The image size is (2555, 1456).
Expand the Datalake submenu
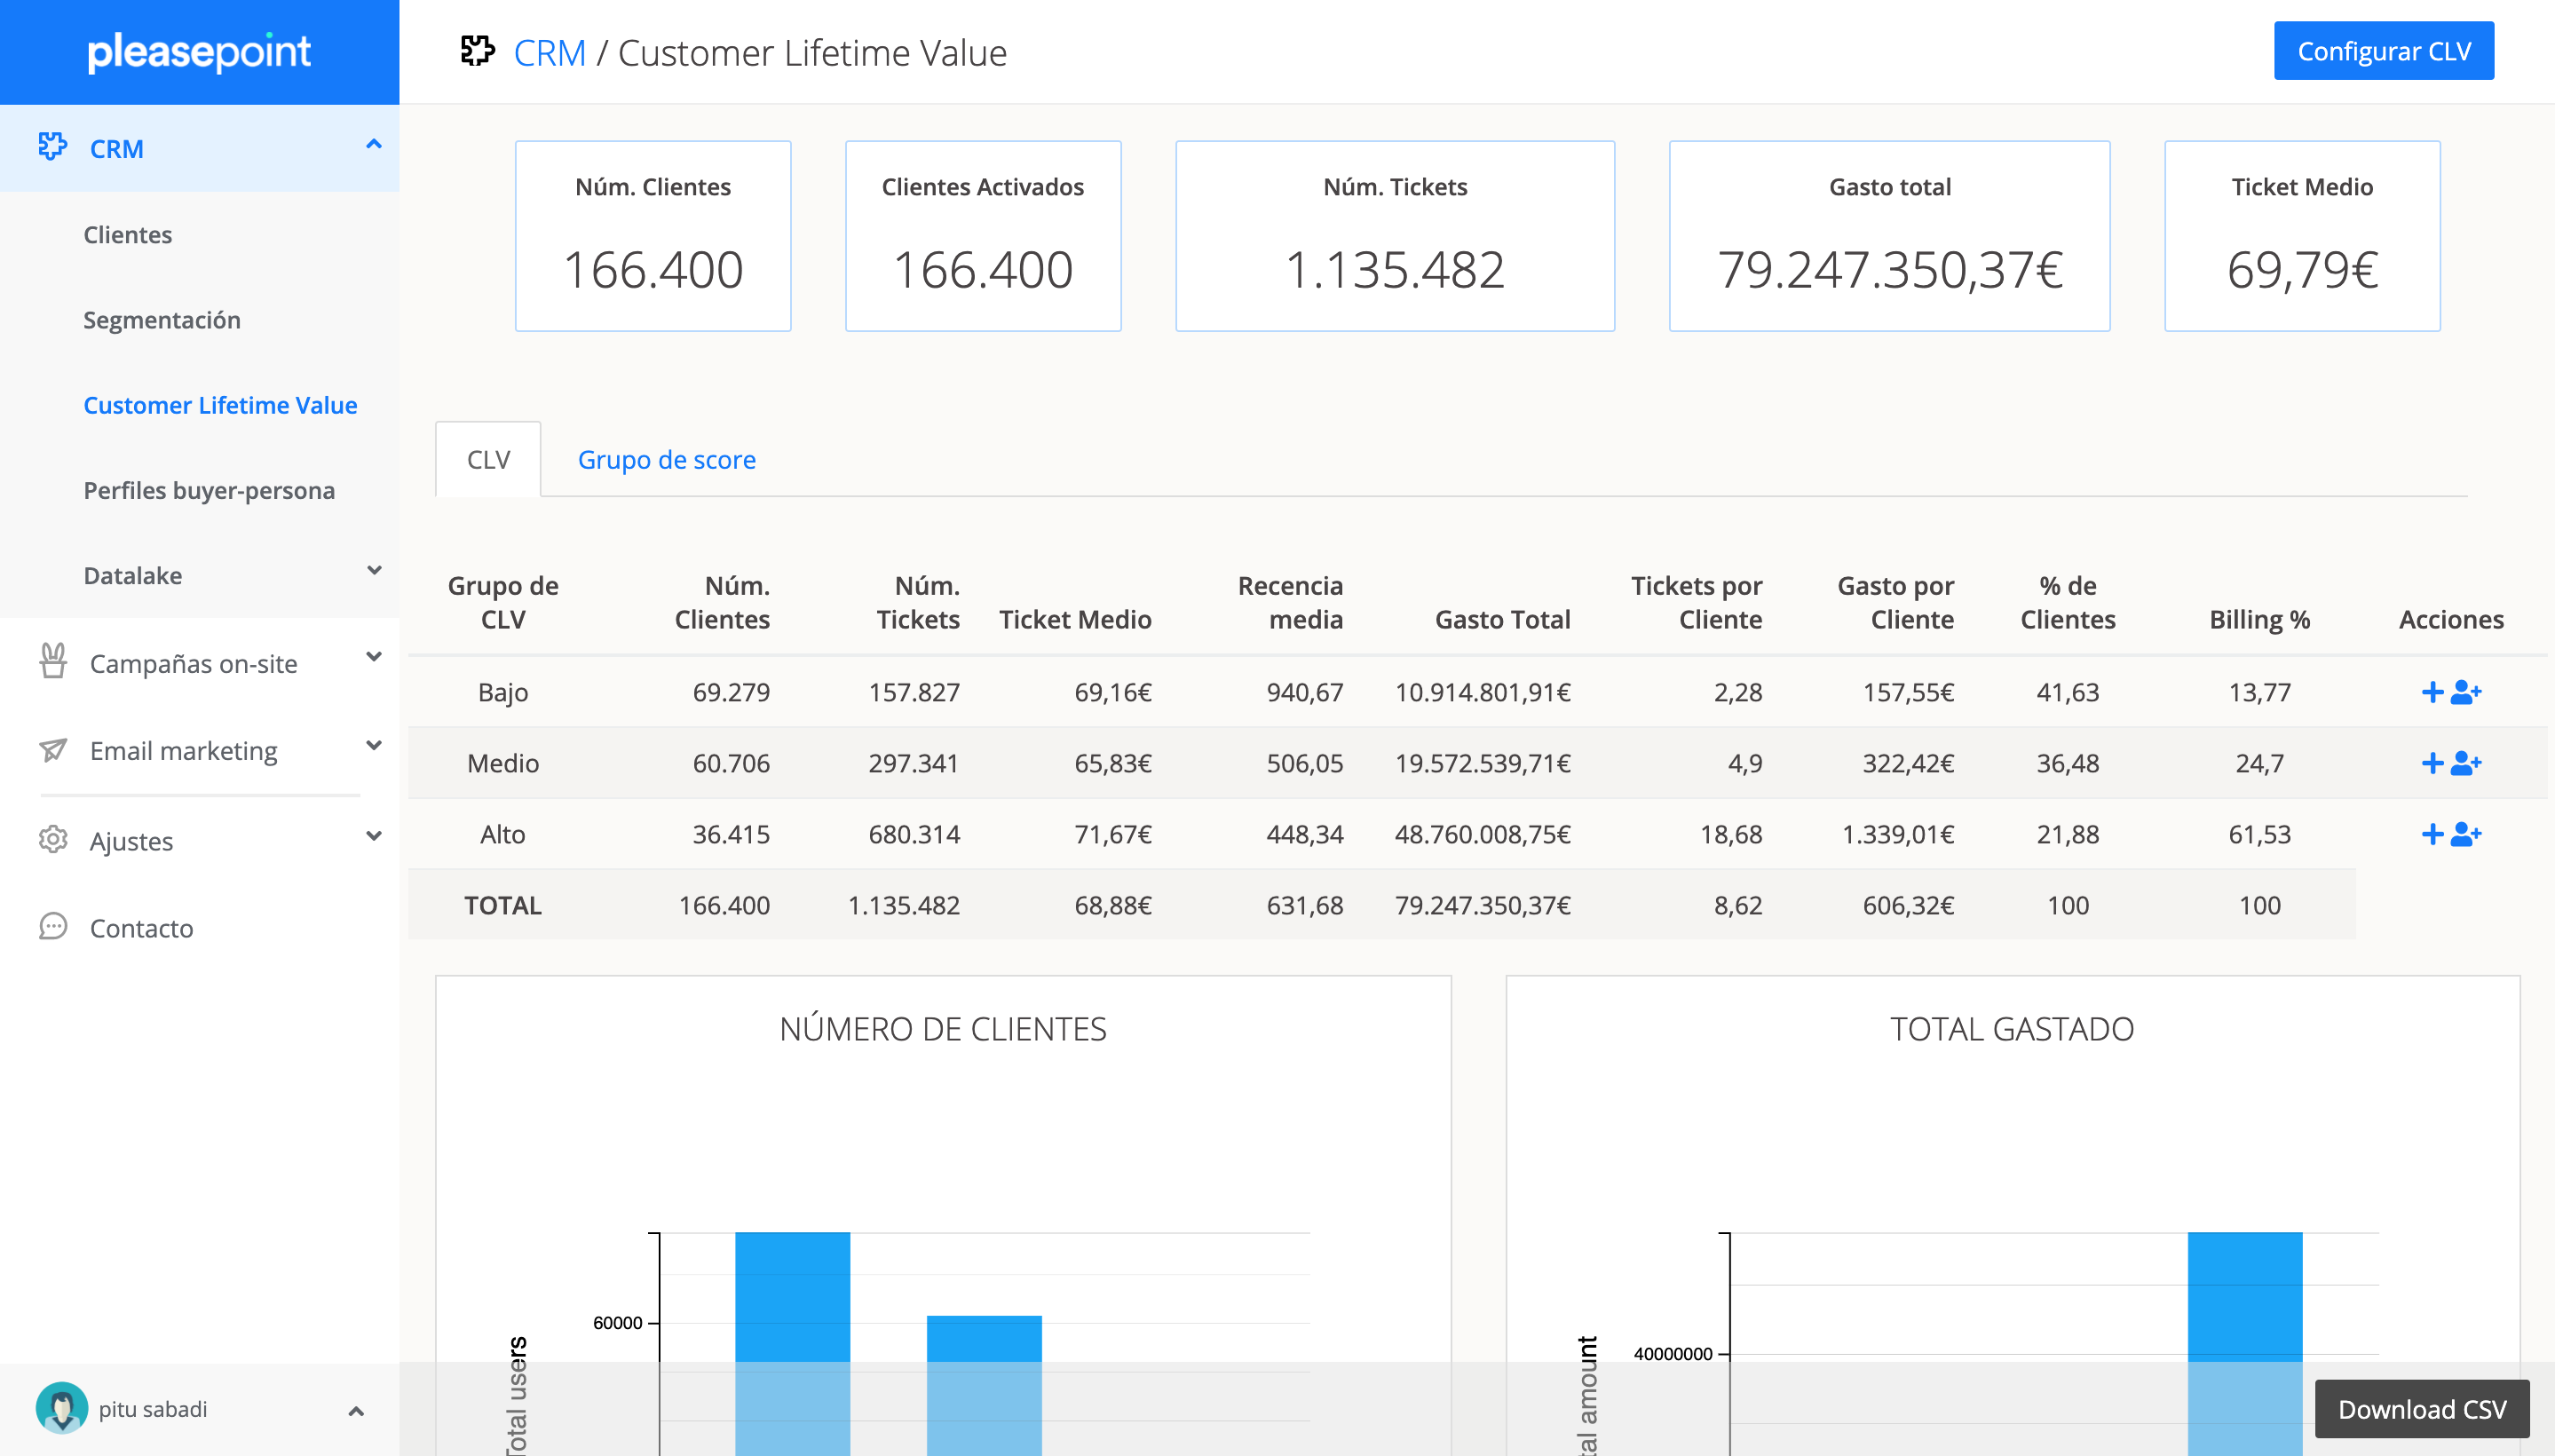click(374, 571)
